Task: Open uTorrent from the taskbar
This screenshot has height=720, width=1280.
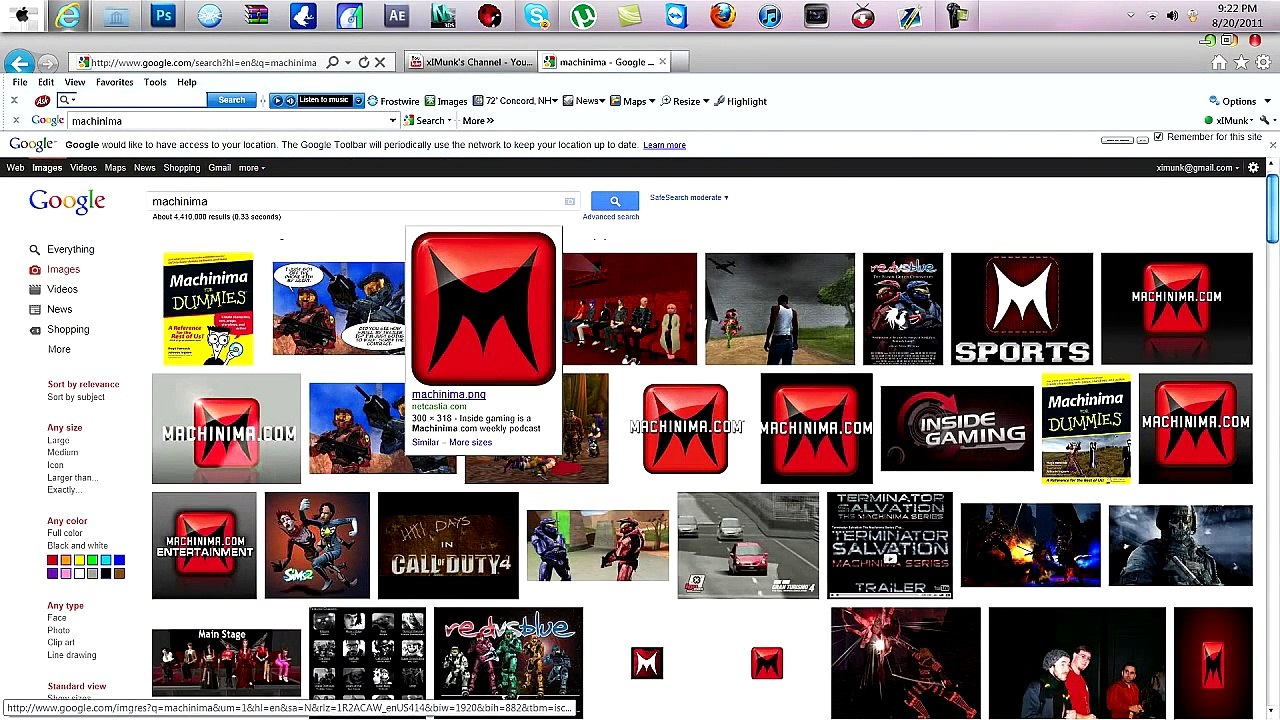Action: (x=583, y=16)
